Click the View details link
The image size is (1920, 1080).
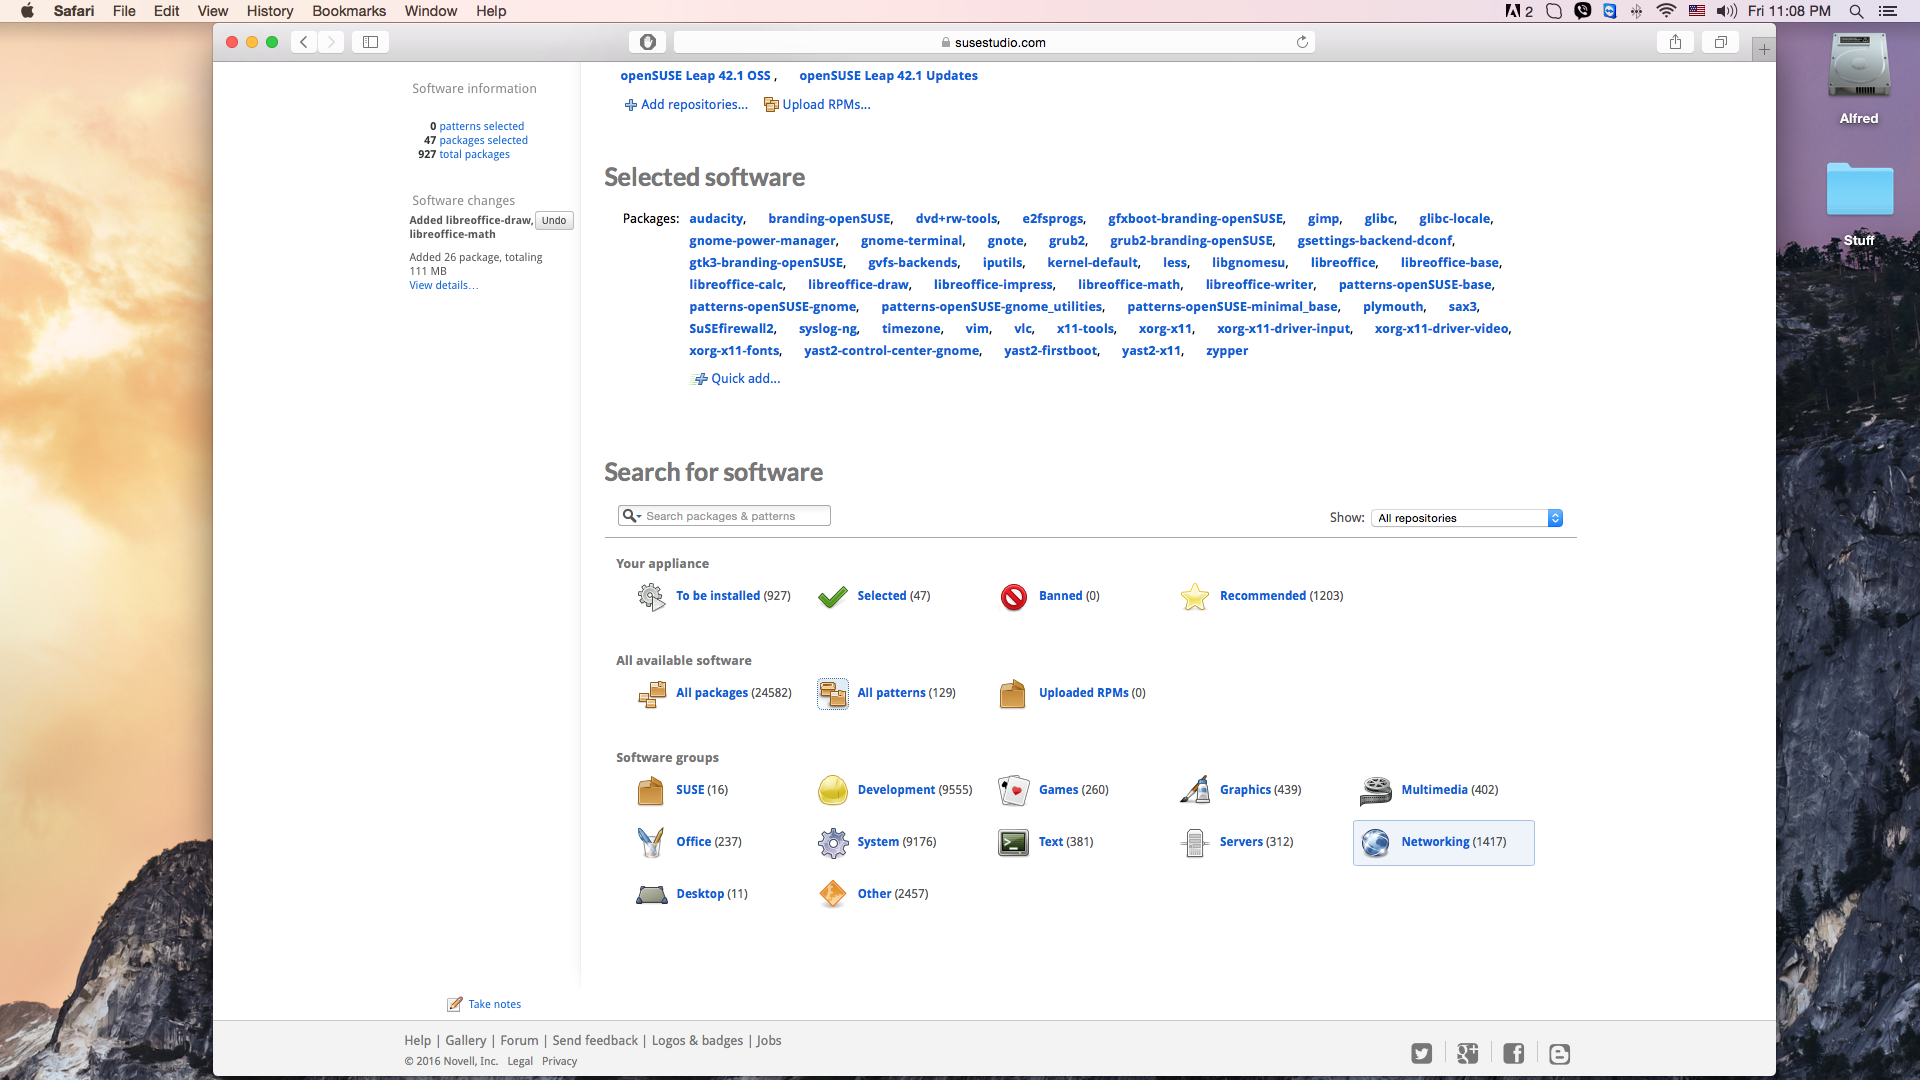pyautogui.click(x=443, y=285)
